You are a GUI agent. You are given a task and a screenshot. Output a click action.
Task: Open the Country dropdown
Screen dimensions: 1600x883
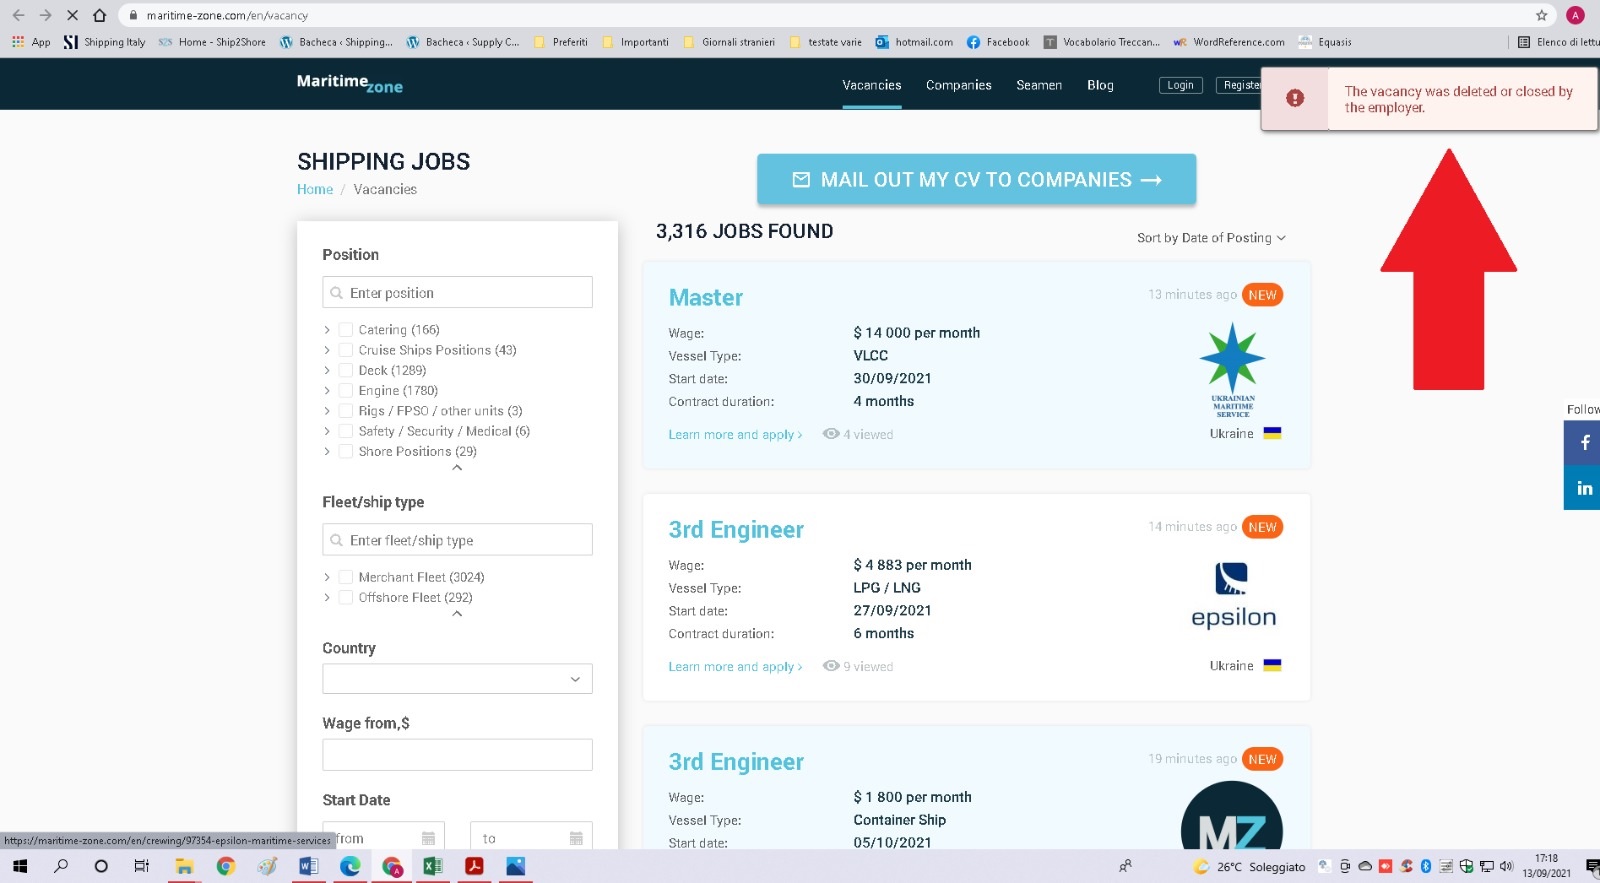457,679
